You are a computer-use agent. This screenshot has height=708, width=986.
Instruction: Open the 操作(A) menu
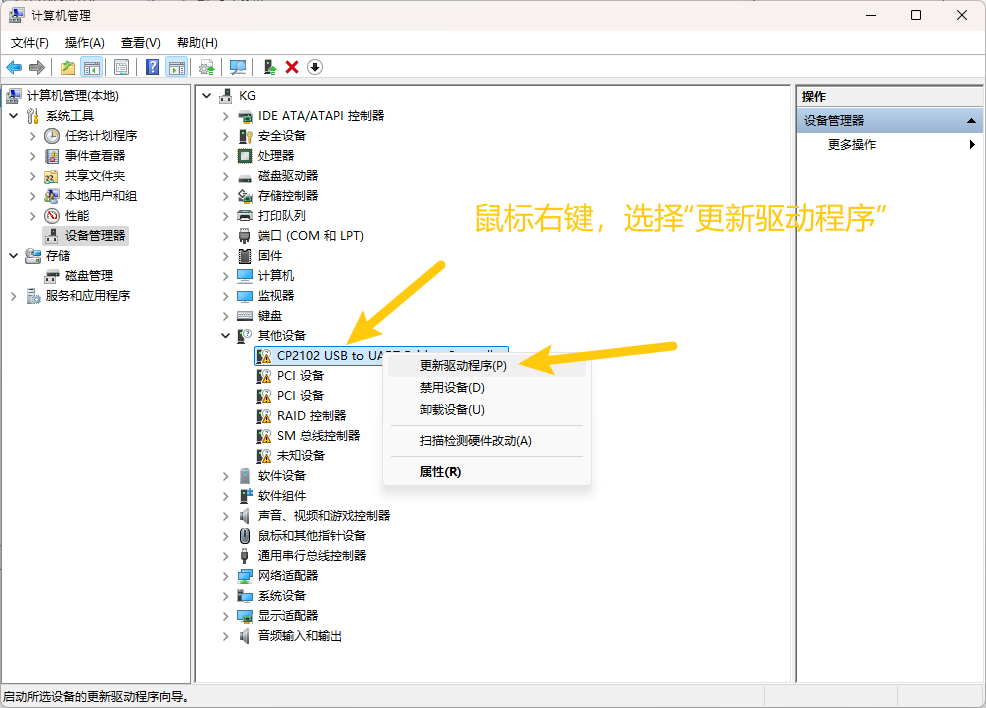pyautogui.click(x=84, y=43)
